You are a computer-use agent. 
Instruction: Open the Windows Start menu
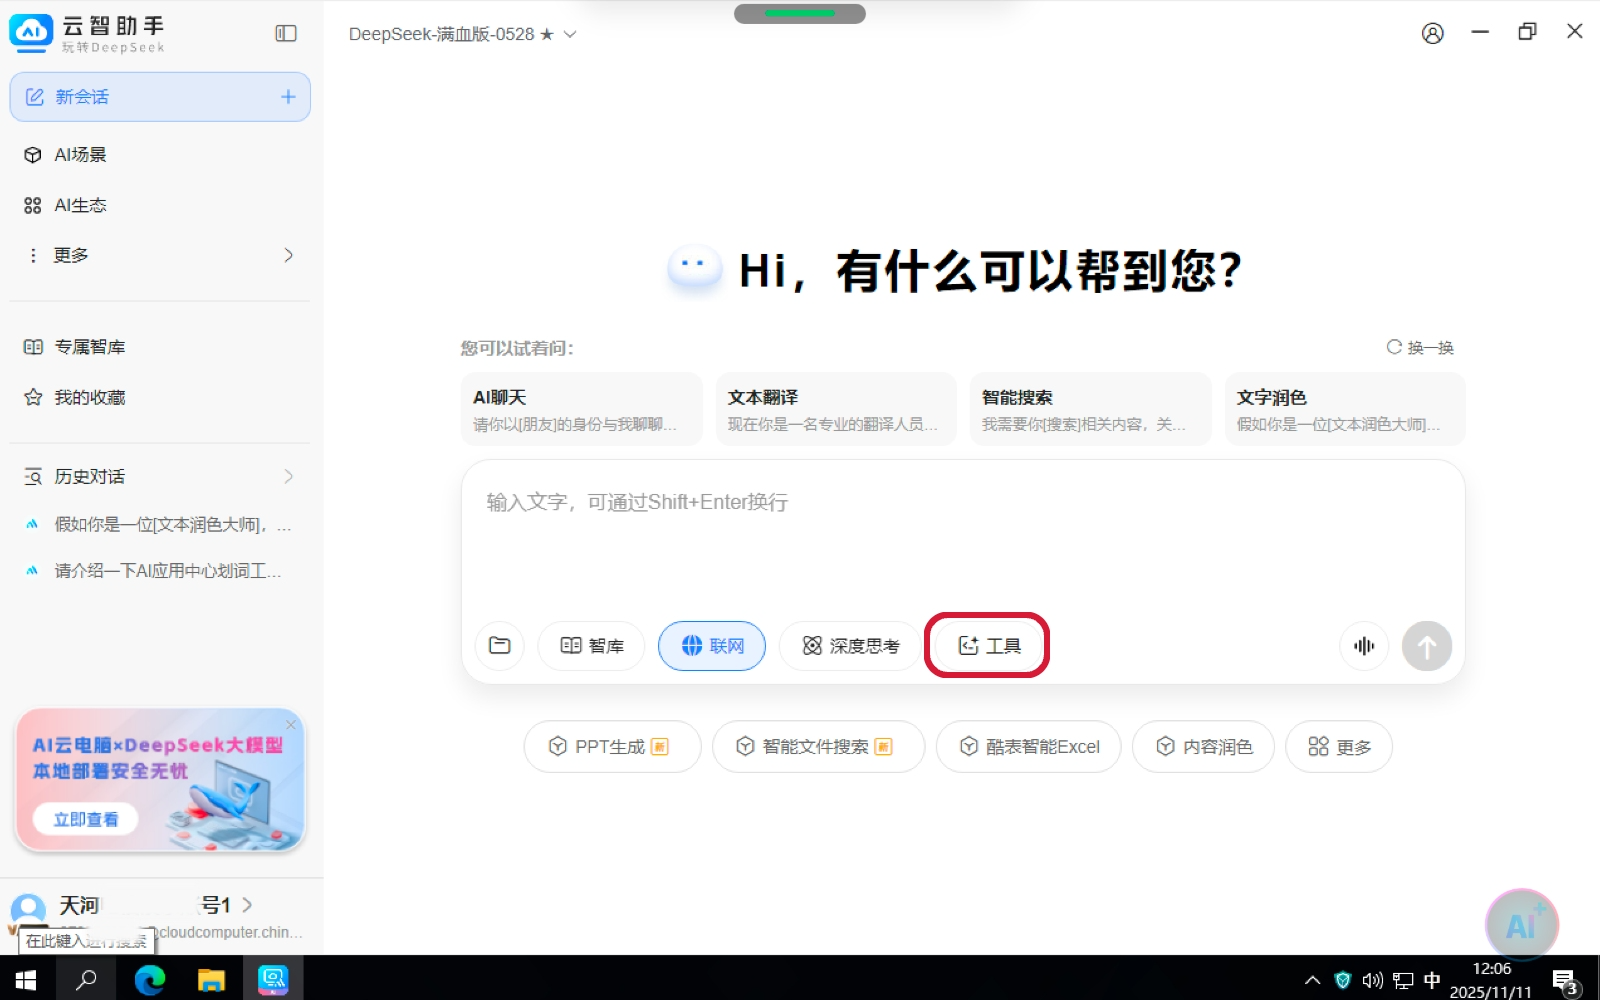pyautogui.click(x=27, y=979)
